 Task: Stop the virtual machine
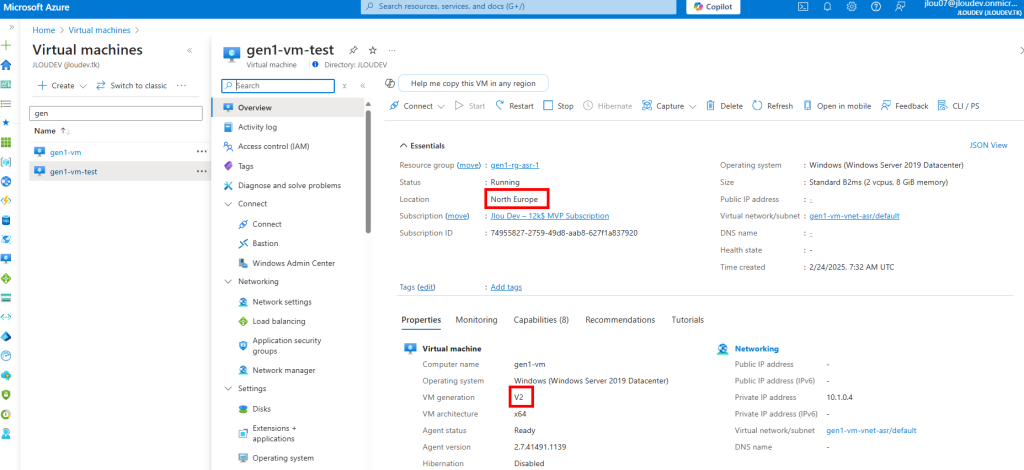(558, 106)
